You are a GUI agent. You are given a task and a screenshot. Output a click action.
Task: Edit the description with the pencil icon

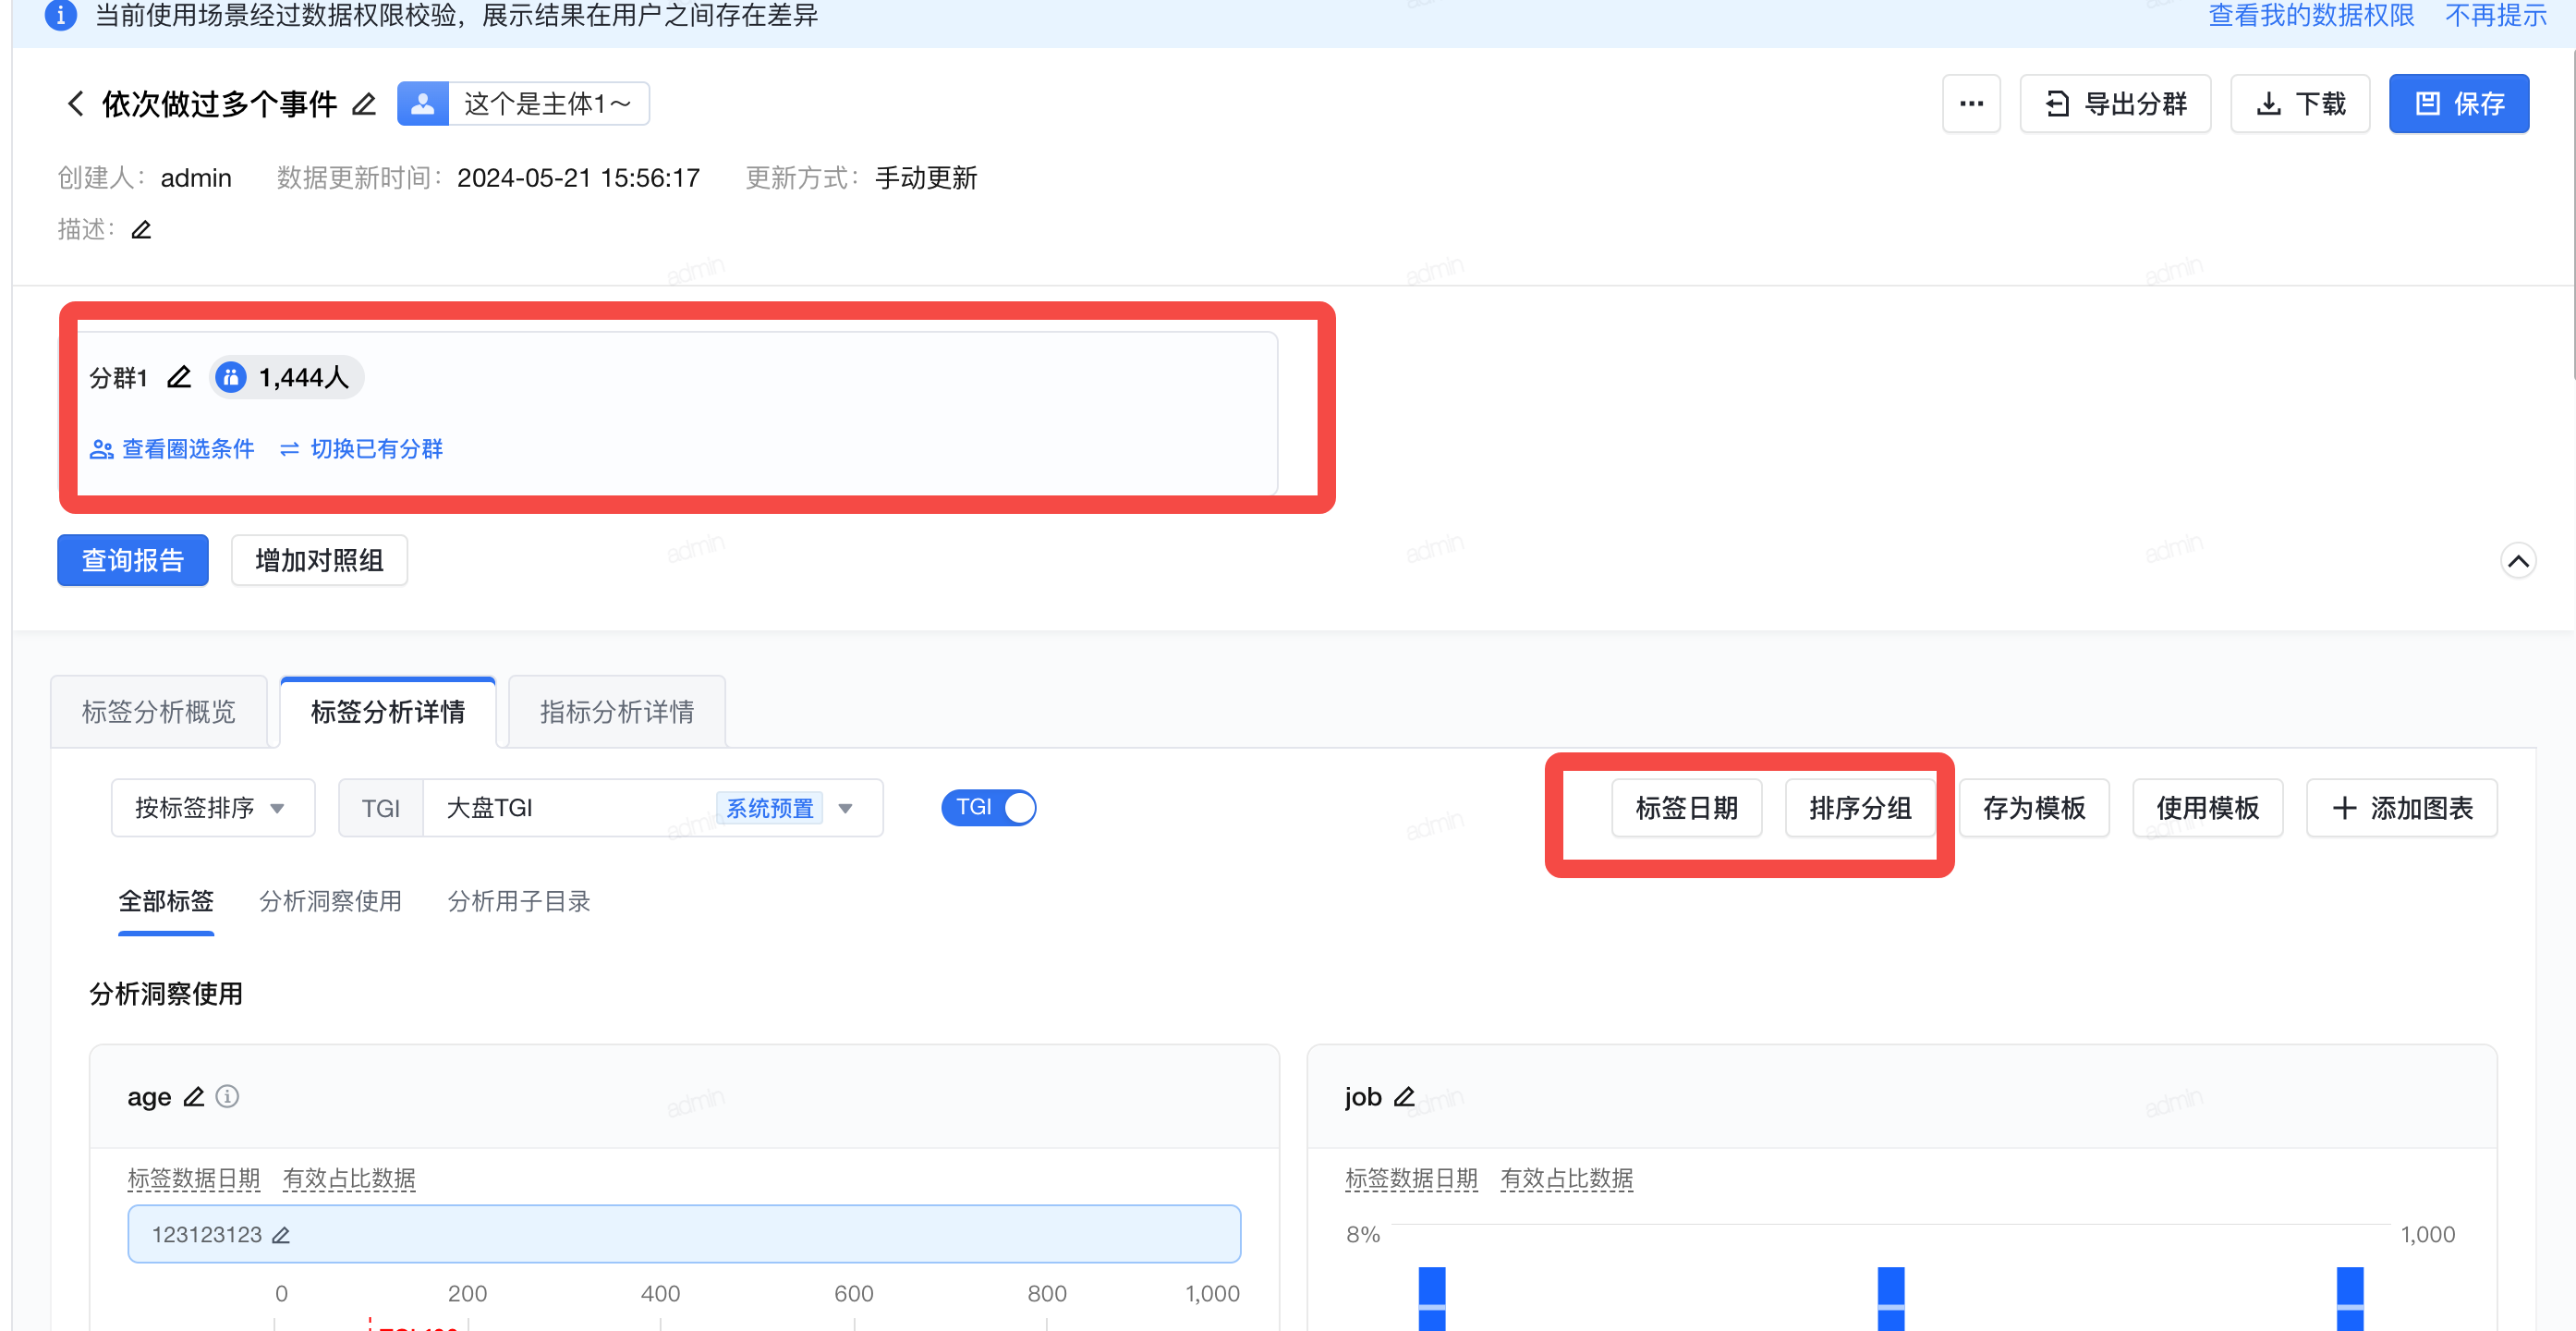pyautogui.click(x=142, y=230)
